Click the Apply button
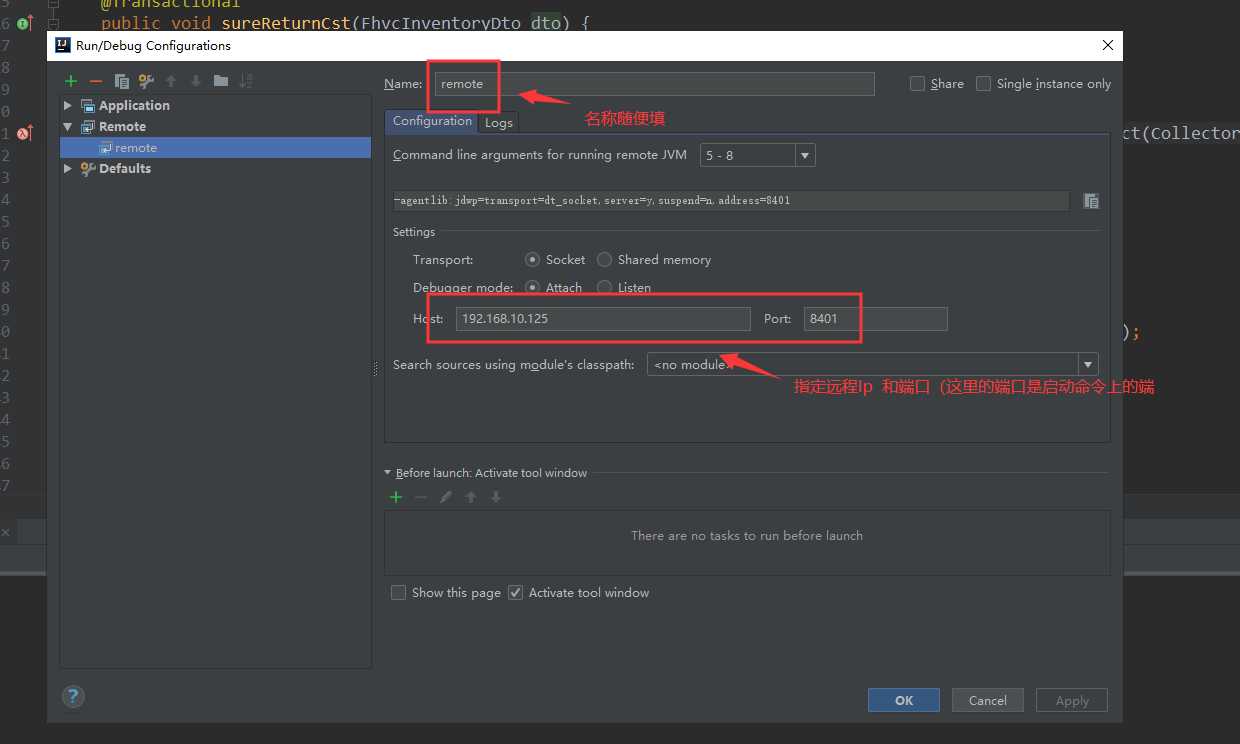1240x744 pixels. (1072, 700)
